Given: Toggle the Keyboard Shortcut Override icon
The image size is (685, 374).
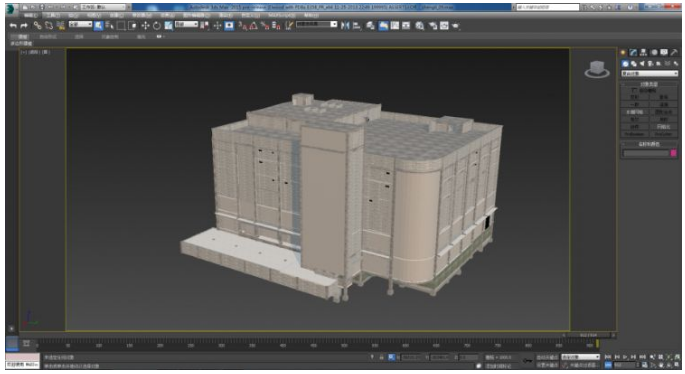Looking at the screenshot, I should click(229, 26).
